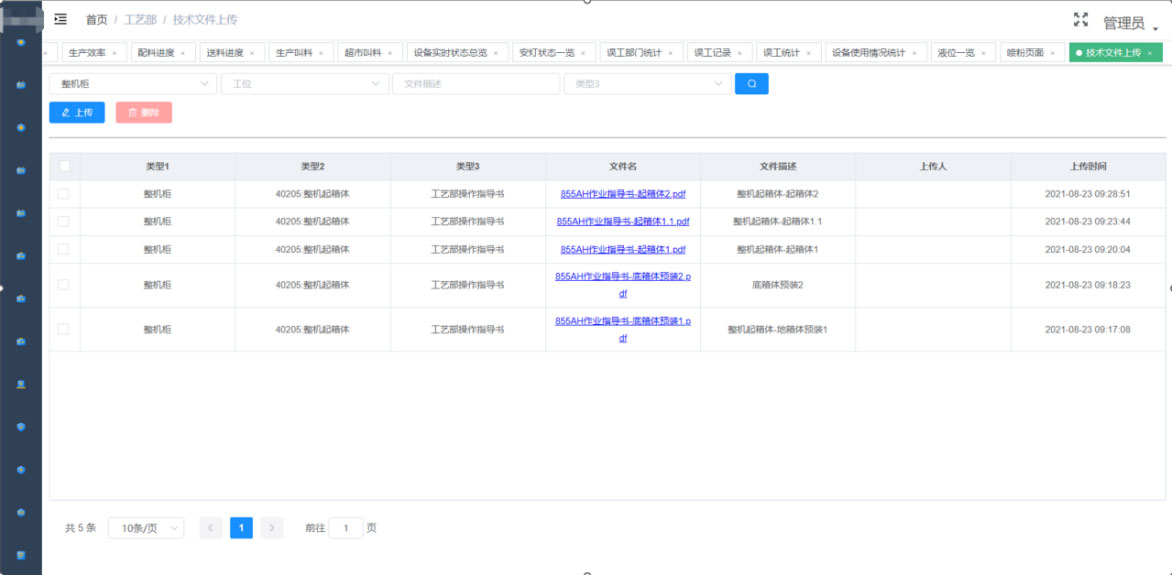Viewport: 1172px width, 575px height.
Task: Select the checkbox for the 底箱体预装2 row
Action: (x=64, y=285)
